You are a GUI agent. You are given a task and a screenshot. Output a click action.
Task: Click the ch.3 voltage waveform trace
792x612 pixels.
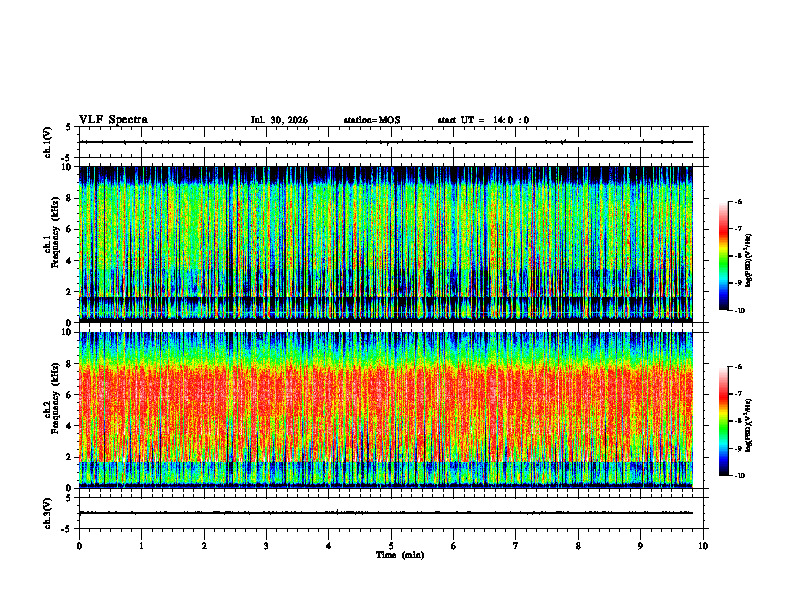click(x=386, y=513)
